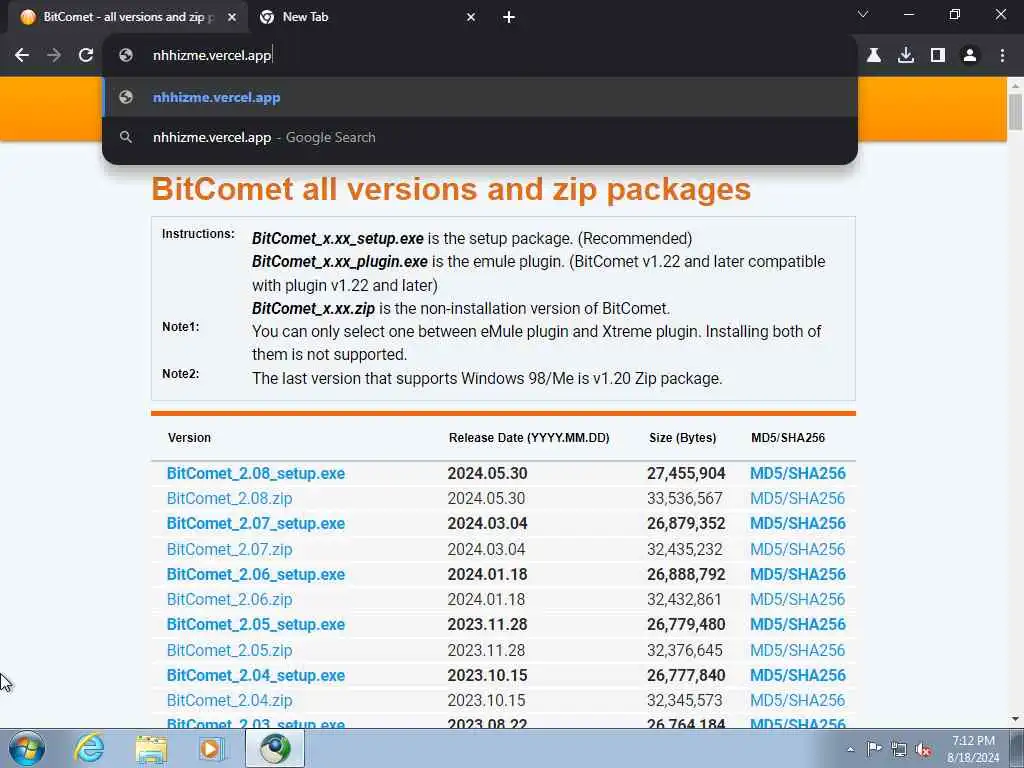Click the 27,455,904 size value
Image resolution: width=1024 pixels, height=768 pixels.
click(686, 473)
